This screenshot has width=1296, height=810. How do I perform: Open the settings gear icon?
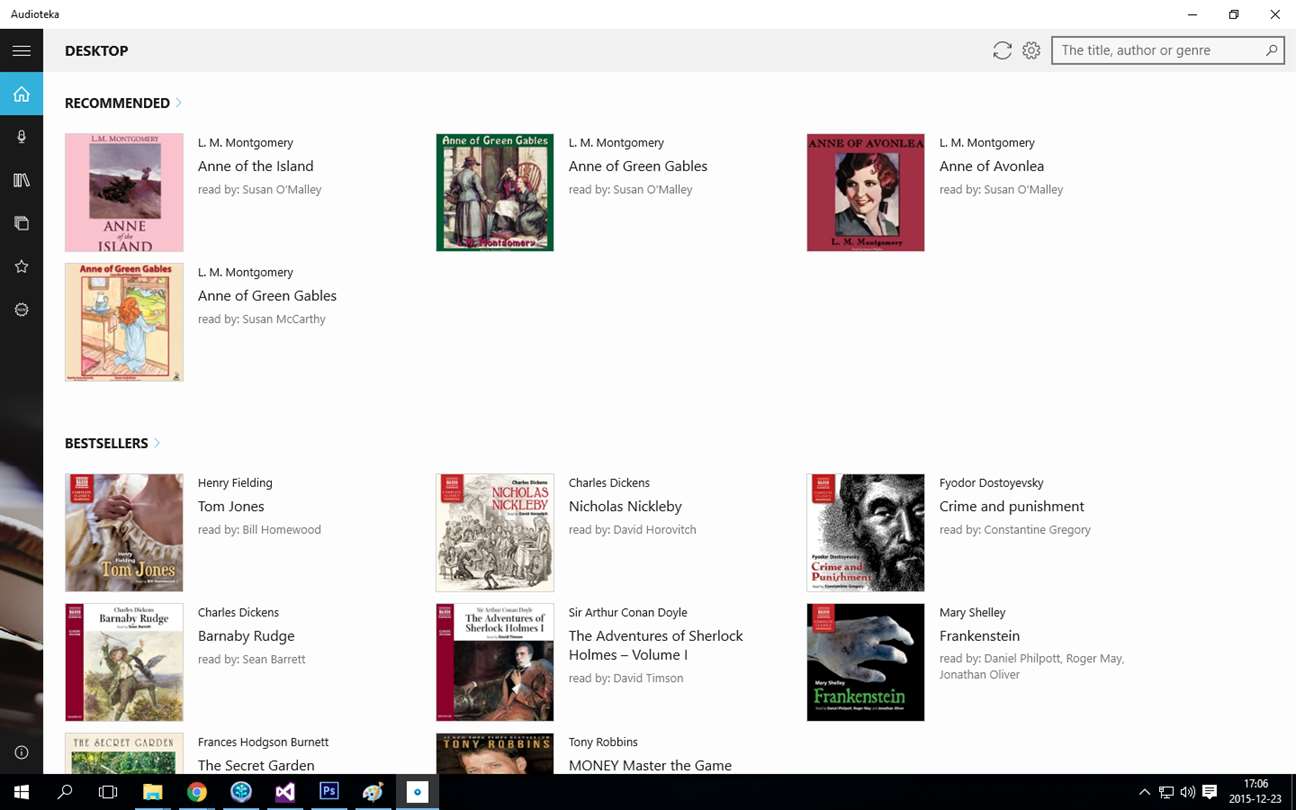click(x=1031, y=50)
